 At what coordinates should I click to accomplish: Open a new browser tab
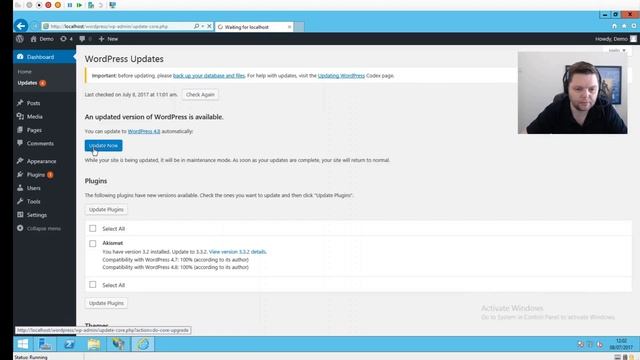(299, 27)
